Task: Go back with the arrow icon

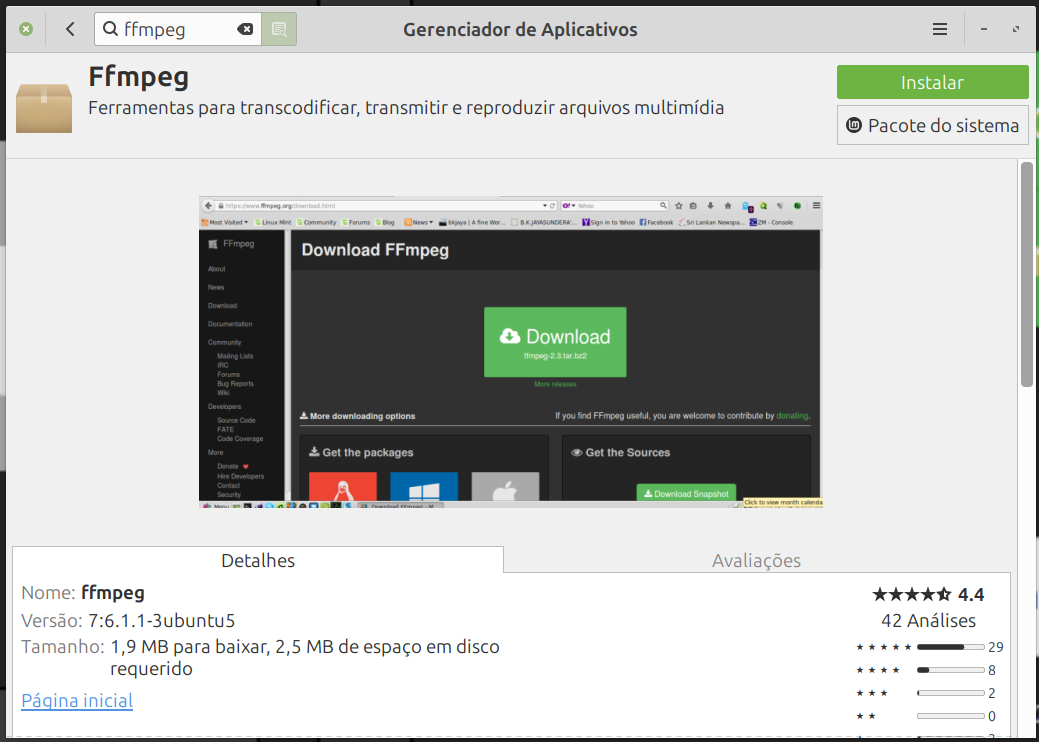Action: 70,29
